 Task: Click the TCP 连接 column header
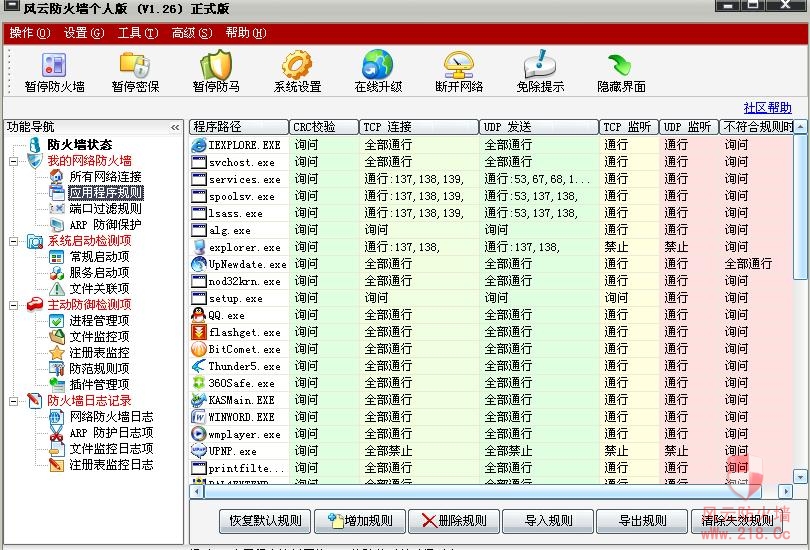419,127
